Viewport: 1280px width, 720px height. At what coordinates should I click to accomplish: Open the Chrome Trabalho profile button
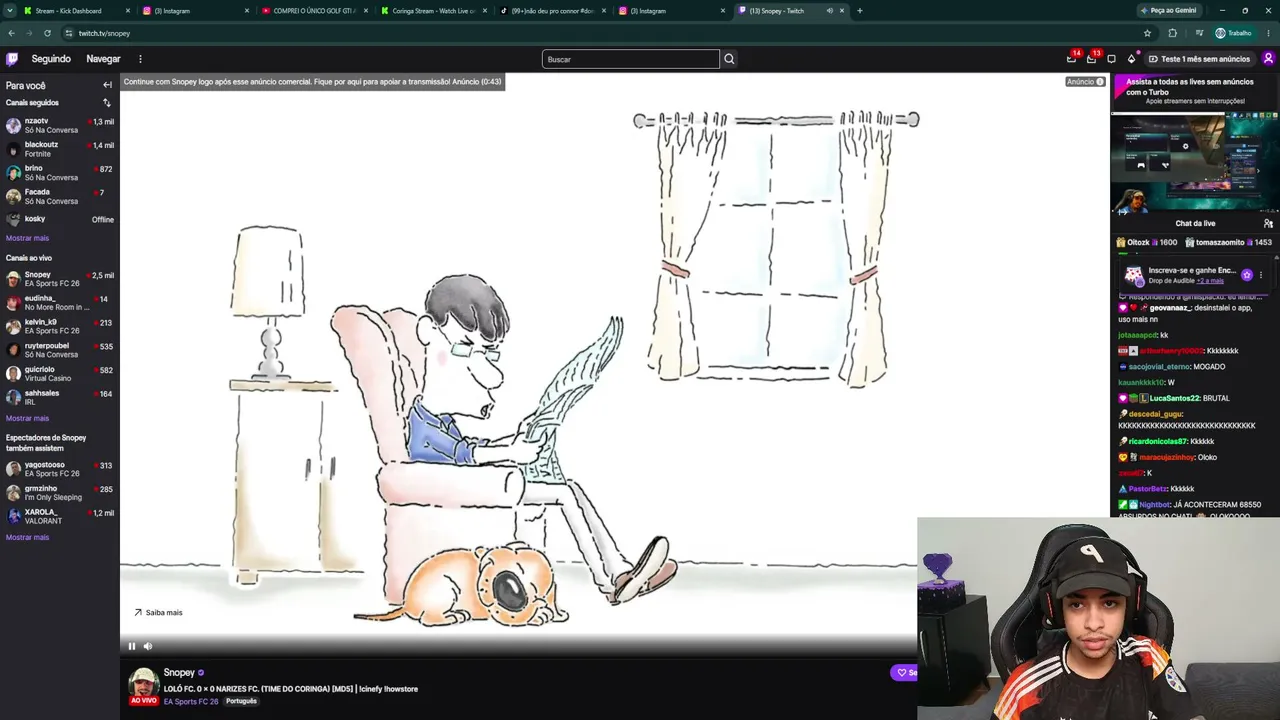tap(1233, 33)
